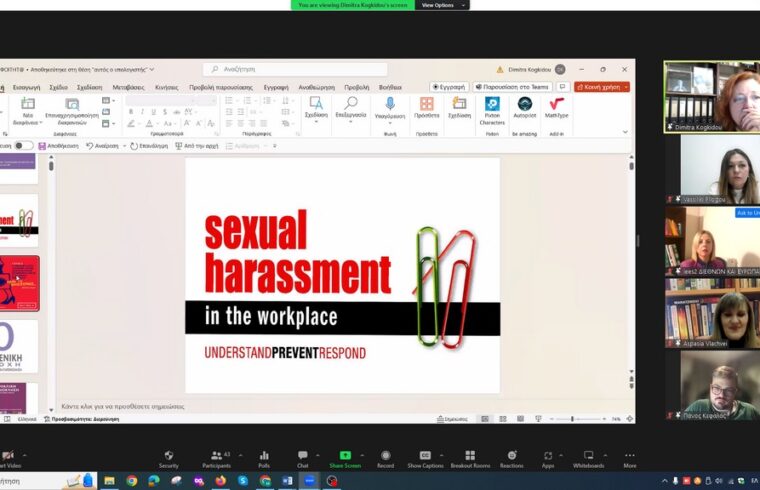The image size is (760, 490).
Task: Open the Reactions menu
Action: (x=511, y=456)
